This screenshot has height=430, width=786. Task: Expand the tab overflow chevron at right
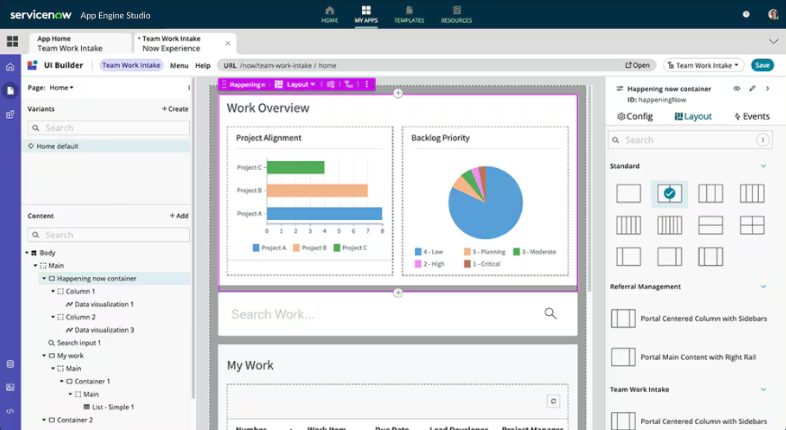click(773, 42)
